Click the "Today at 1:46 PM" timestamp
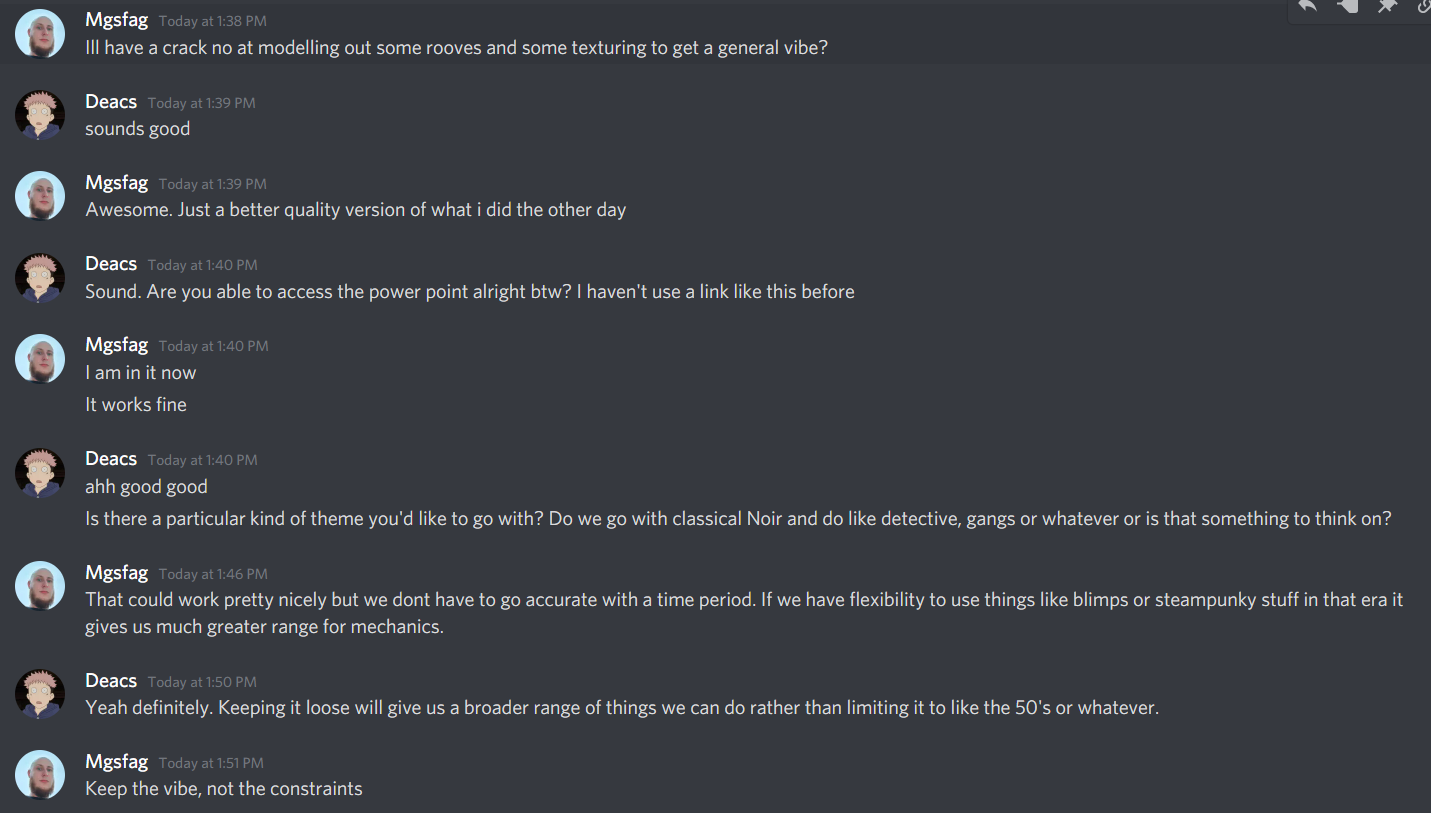1431x813 pixels. pyautogui.click(x=213, y=574)
